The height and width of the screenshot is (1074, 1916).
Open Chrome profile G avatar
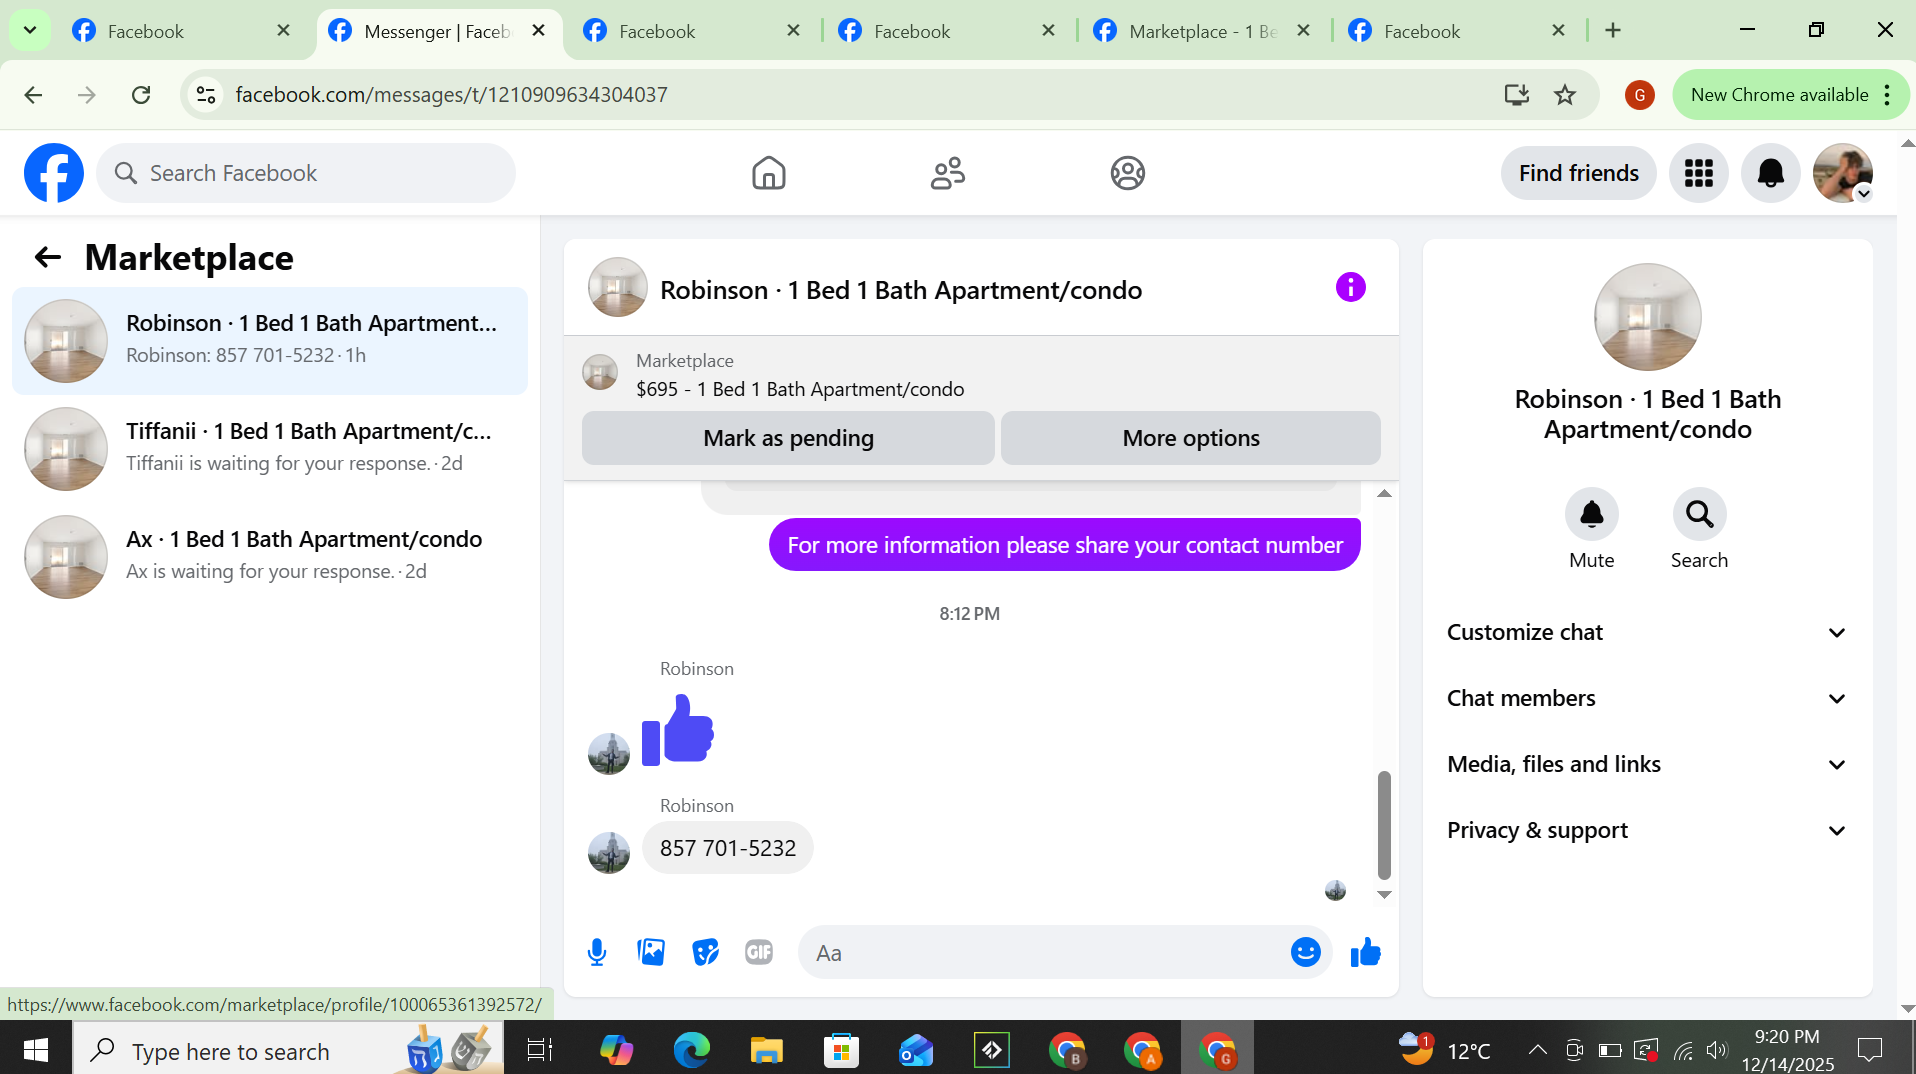pos(1639,95)
